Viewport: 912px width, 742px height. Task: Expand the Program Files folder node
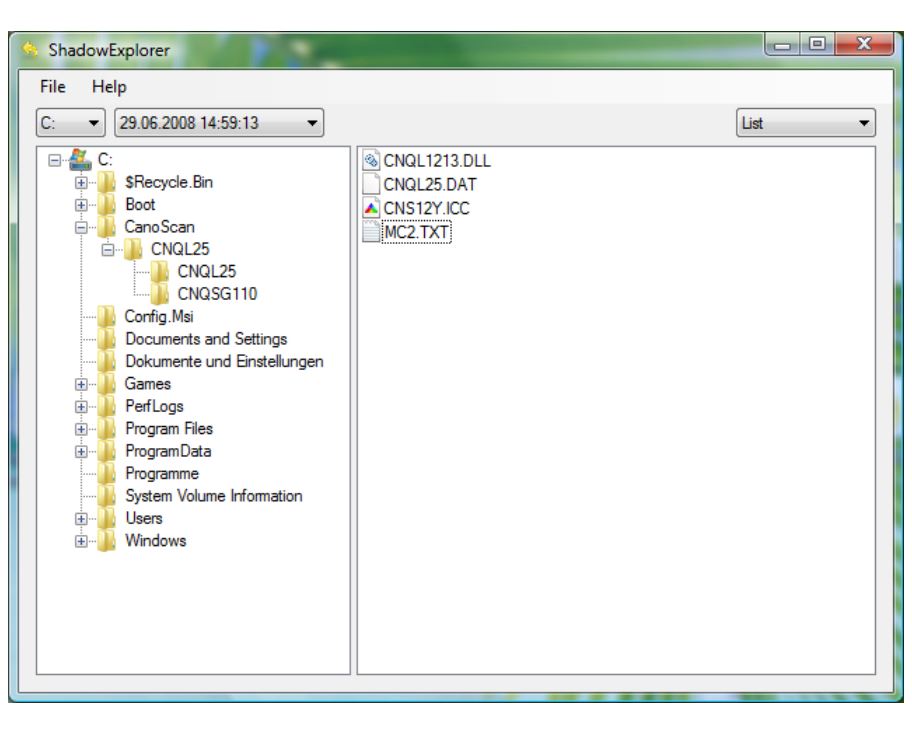pyautogui.click(x=81, y=429)
